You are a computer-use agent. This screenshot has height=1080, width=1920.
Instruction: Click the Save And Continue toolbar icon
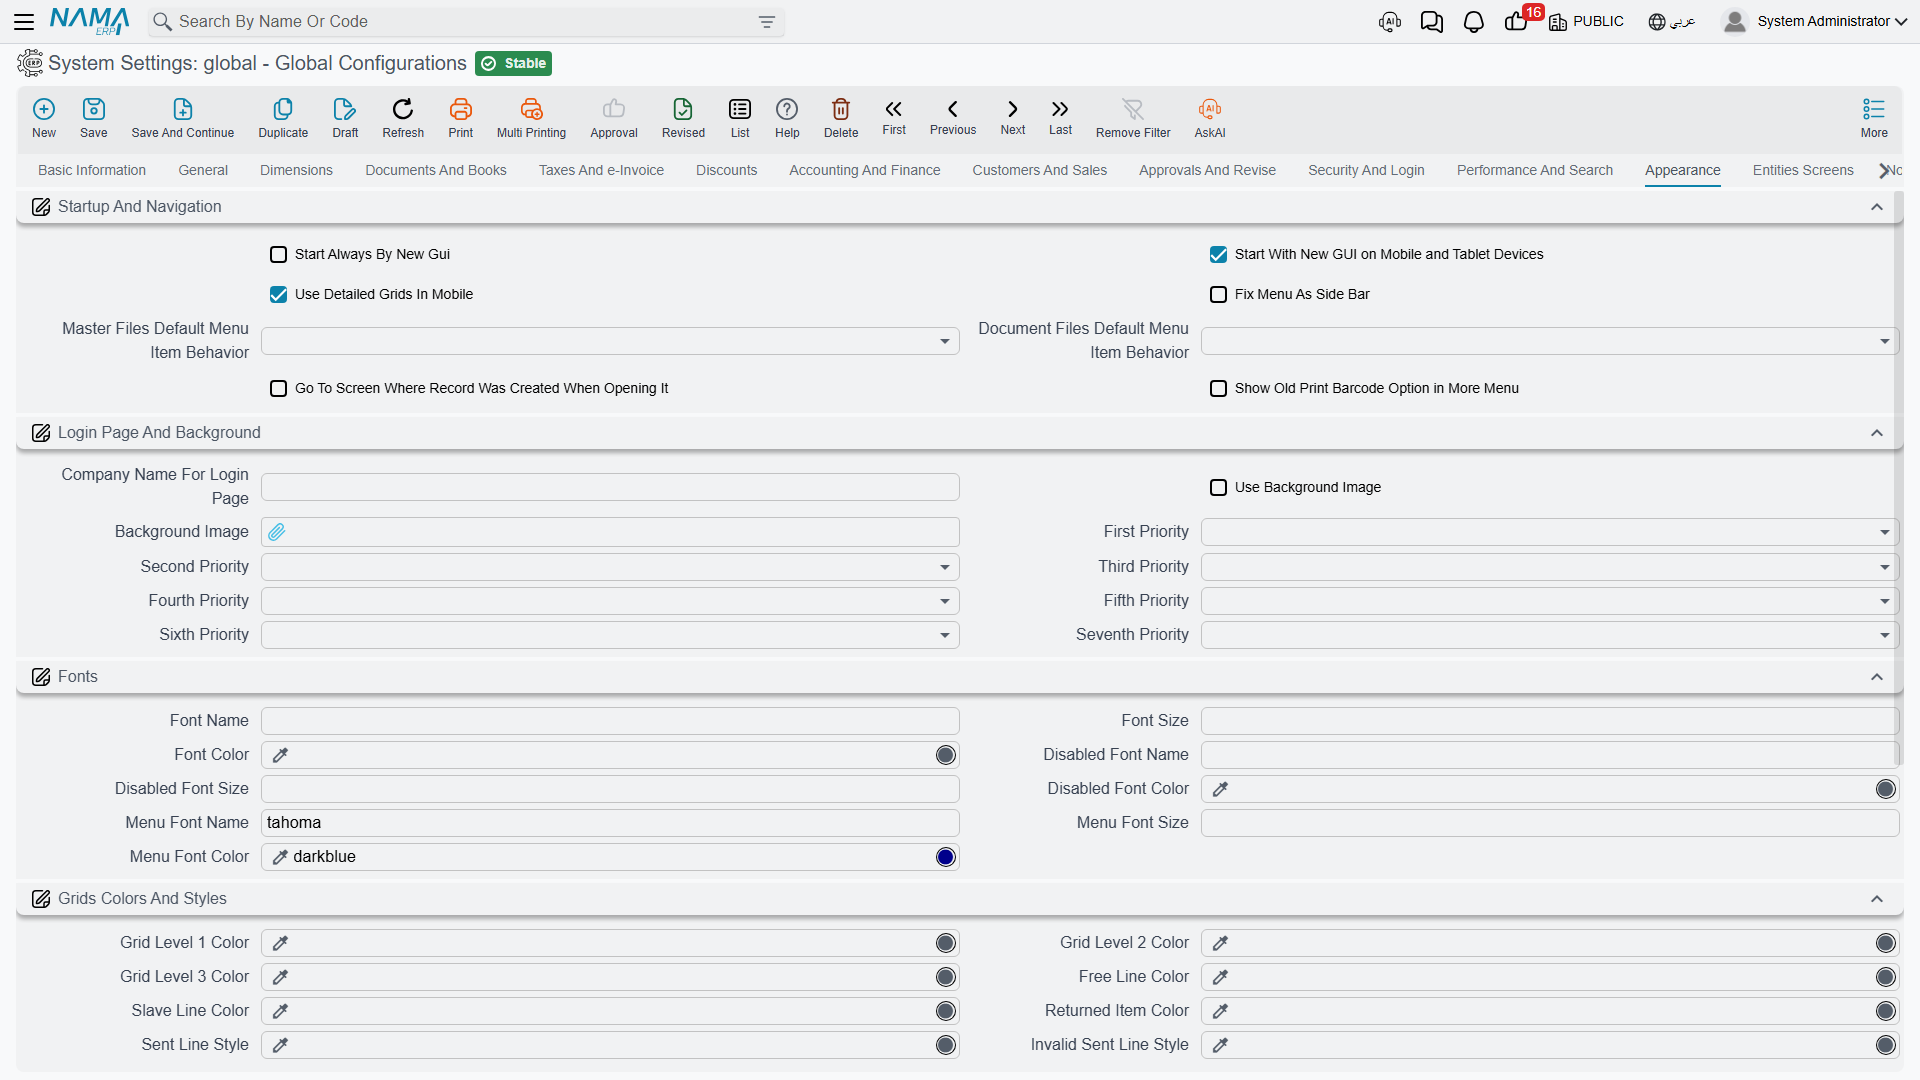pyautogui.click(x=182, y=109)
